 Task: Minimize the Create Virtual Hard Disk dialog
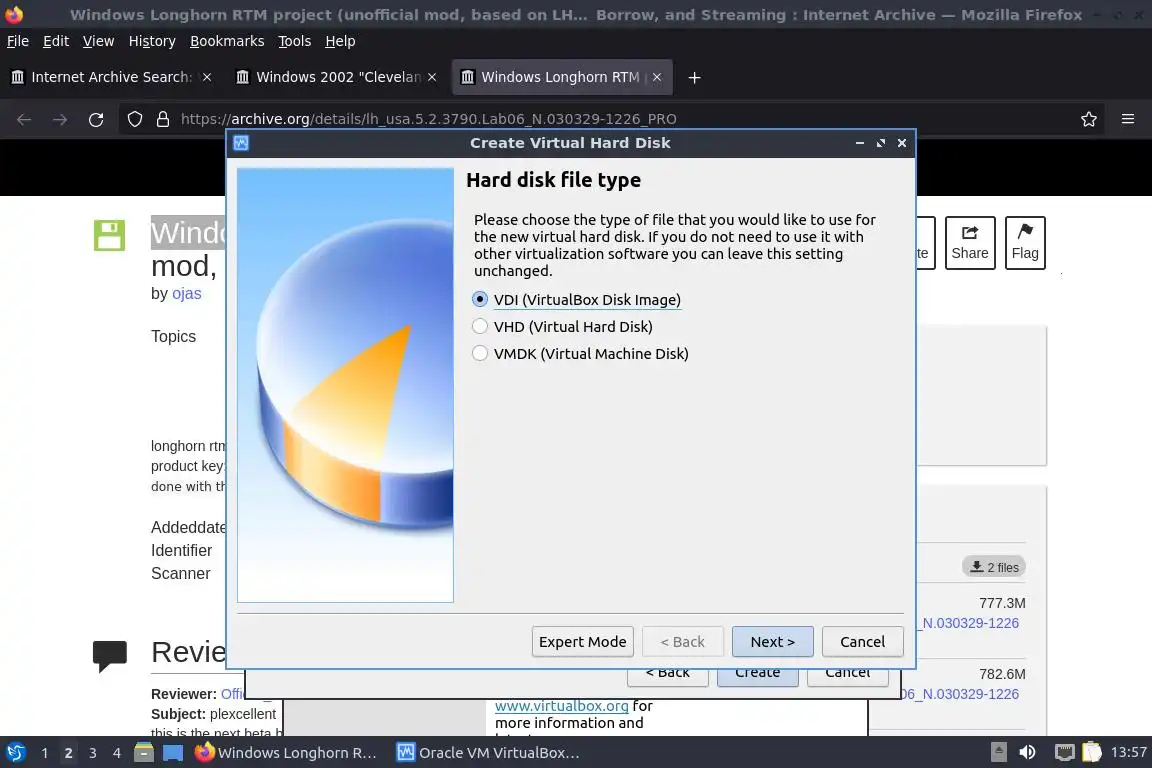click(x=860, y=143)
